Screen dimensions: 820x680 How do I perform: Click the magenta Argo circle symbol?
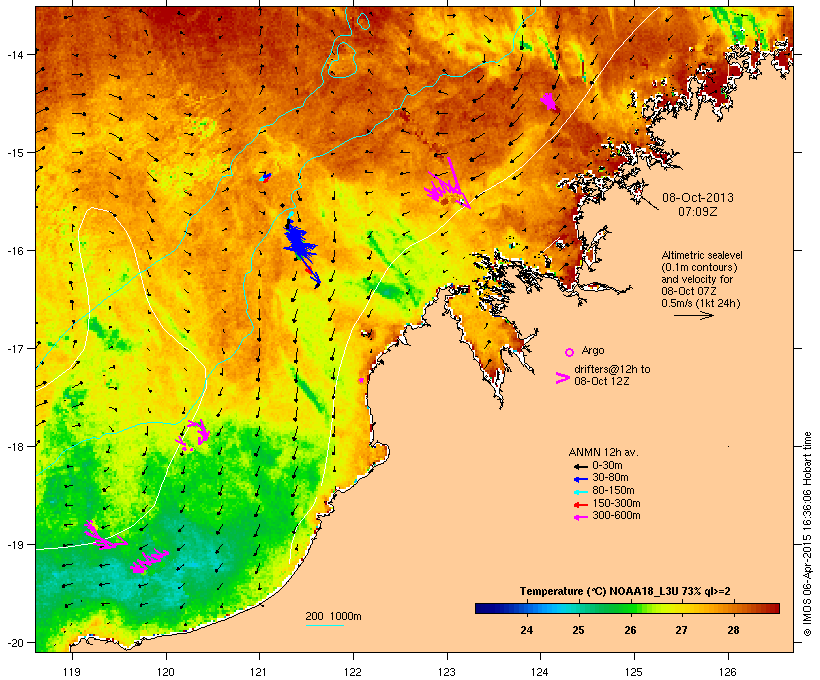[x=570, y=352]
